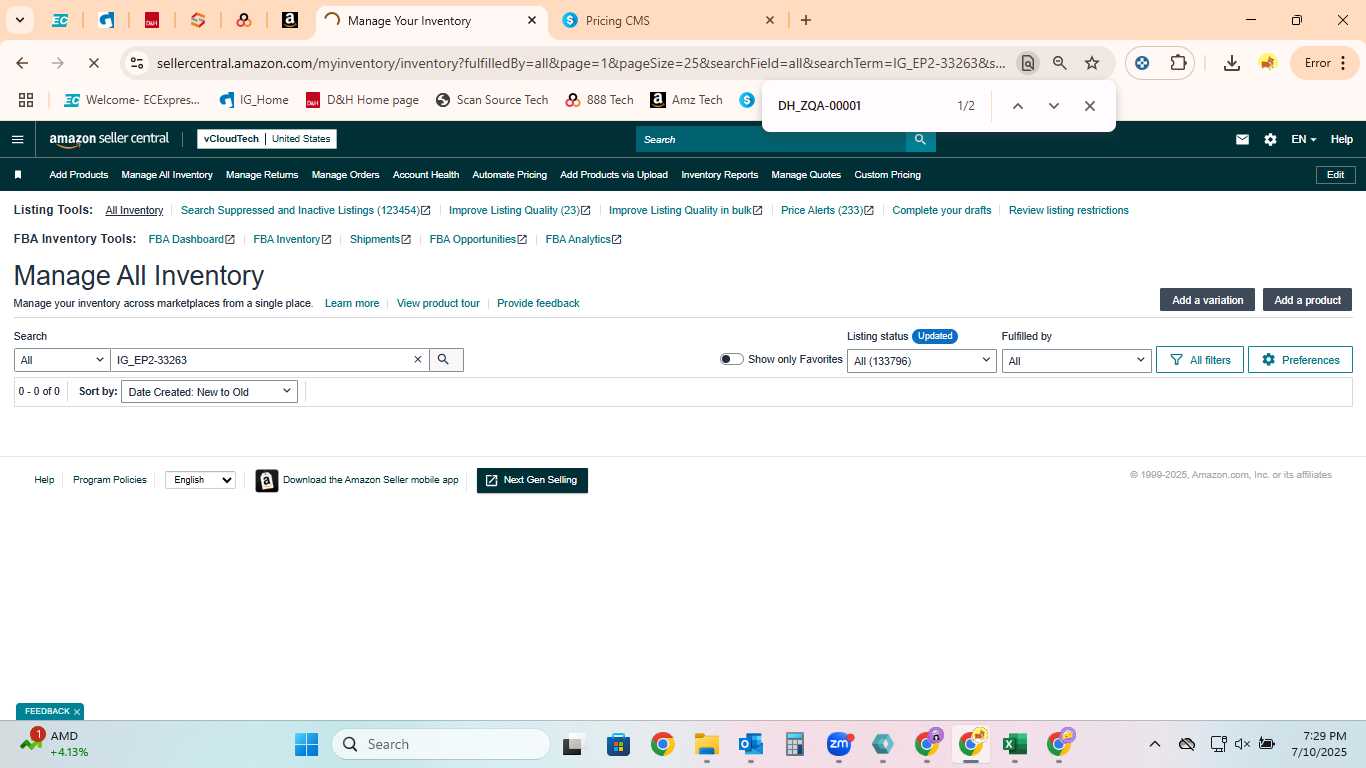
Task: Open the pinned Amazon tab
Action: coord(289,20)
